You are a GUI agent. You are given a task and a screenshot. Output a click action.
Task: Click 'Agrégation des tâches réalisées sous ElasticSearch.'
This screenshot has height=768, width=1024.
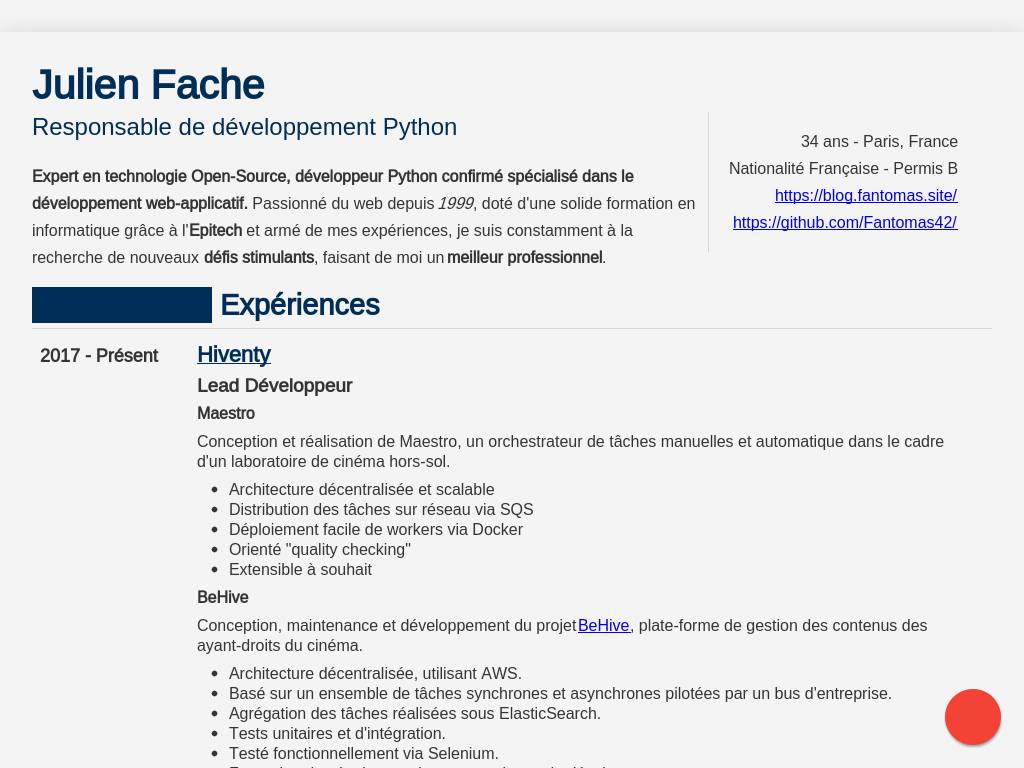click(x=415, y=713)
